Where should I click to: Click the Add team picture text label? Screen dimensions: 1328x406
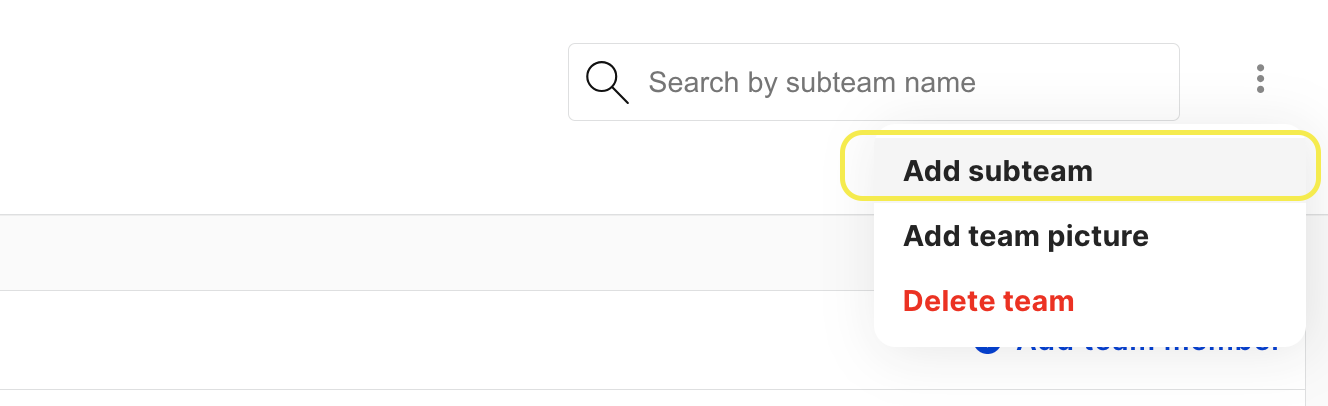(x=1026, y=237)
